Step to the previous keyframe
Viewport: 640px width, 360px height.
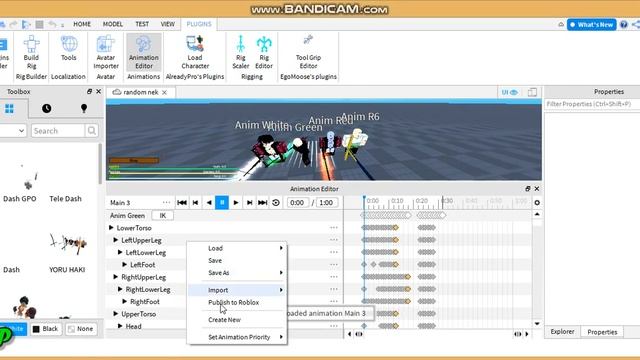click(x=196, y=202)
